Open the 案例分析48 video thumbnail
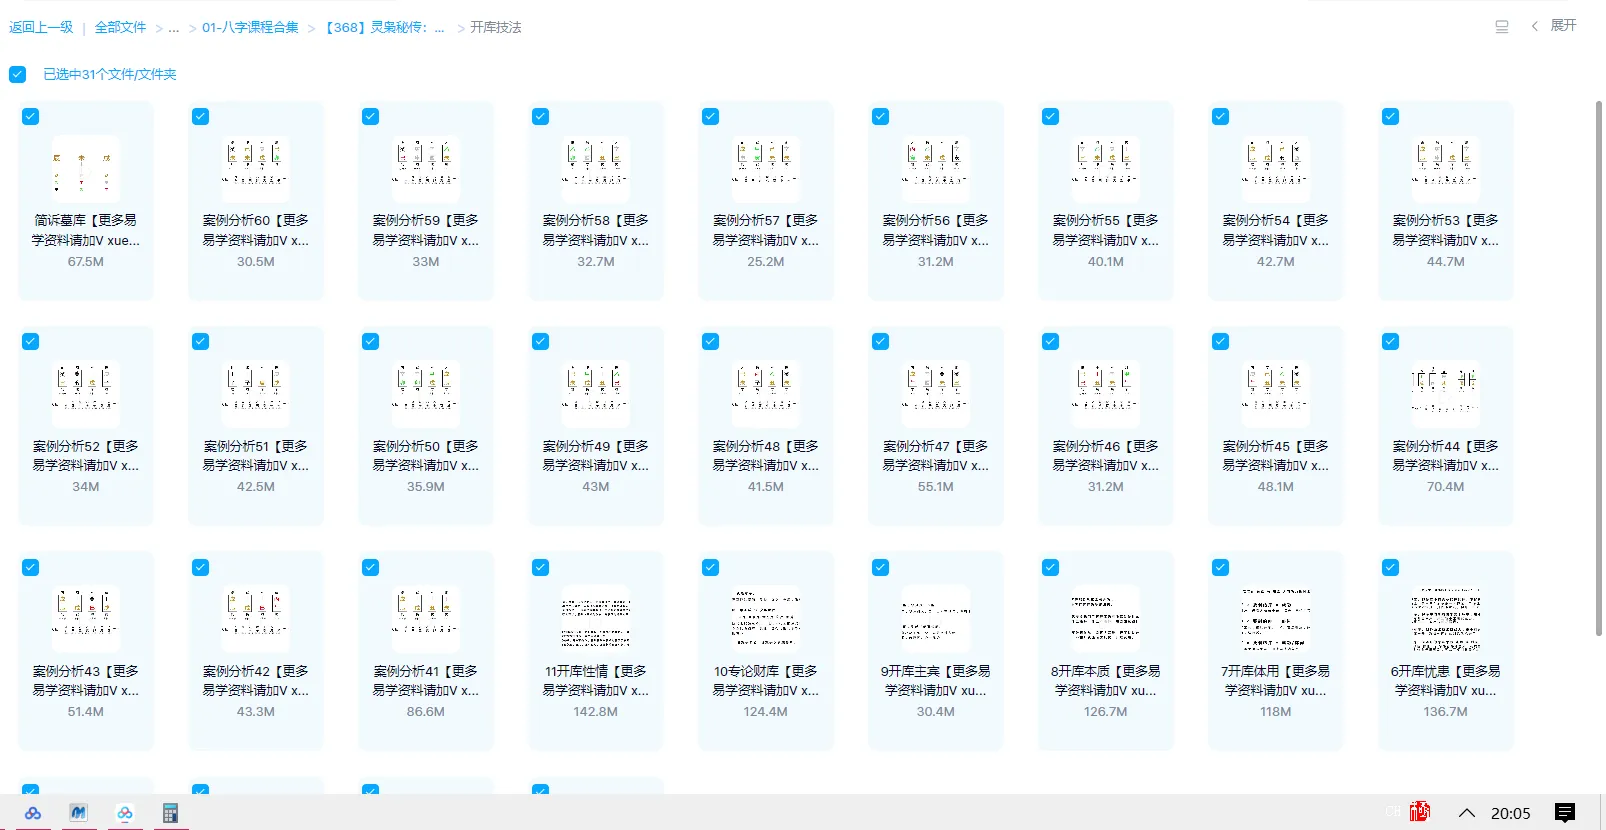Screen dimensions: 1606x830 pos(766,394)
